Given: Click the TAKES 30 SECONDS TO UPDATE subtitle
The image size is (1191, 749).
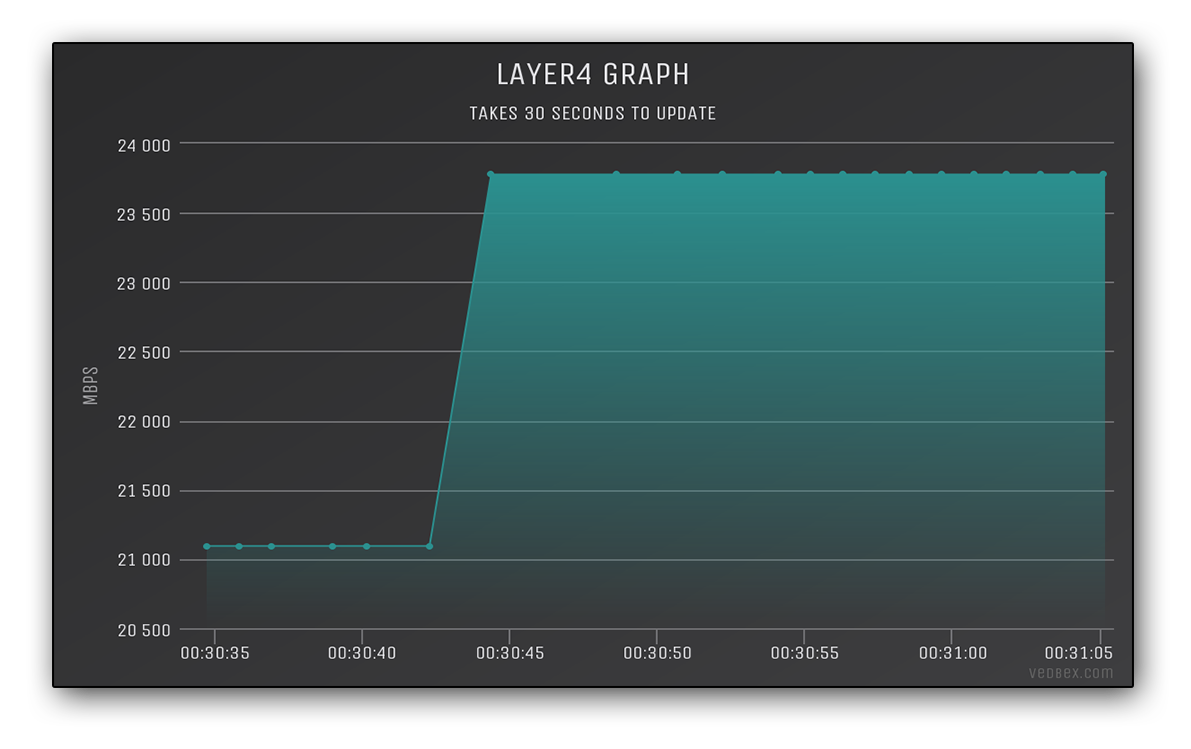Looking at the screenshot, I should 592,113.
